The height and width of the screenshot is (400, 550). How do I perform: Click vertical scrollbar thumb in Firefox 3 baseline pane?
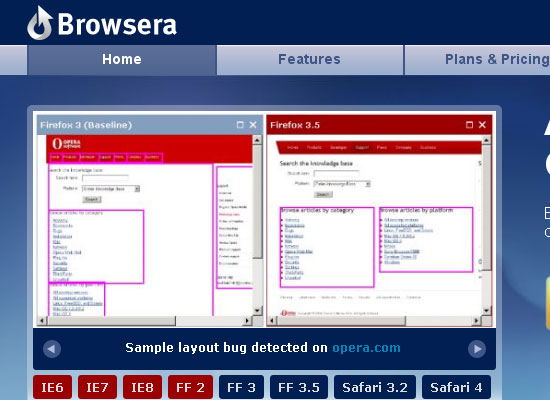[x=257, y=201]
